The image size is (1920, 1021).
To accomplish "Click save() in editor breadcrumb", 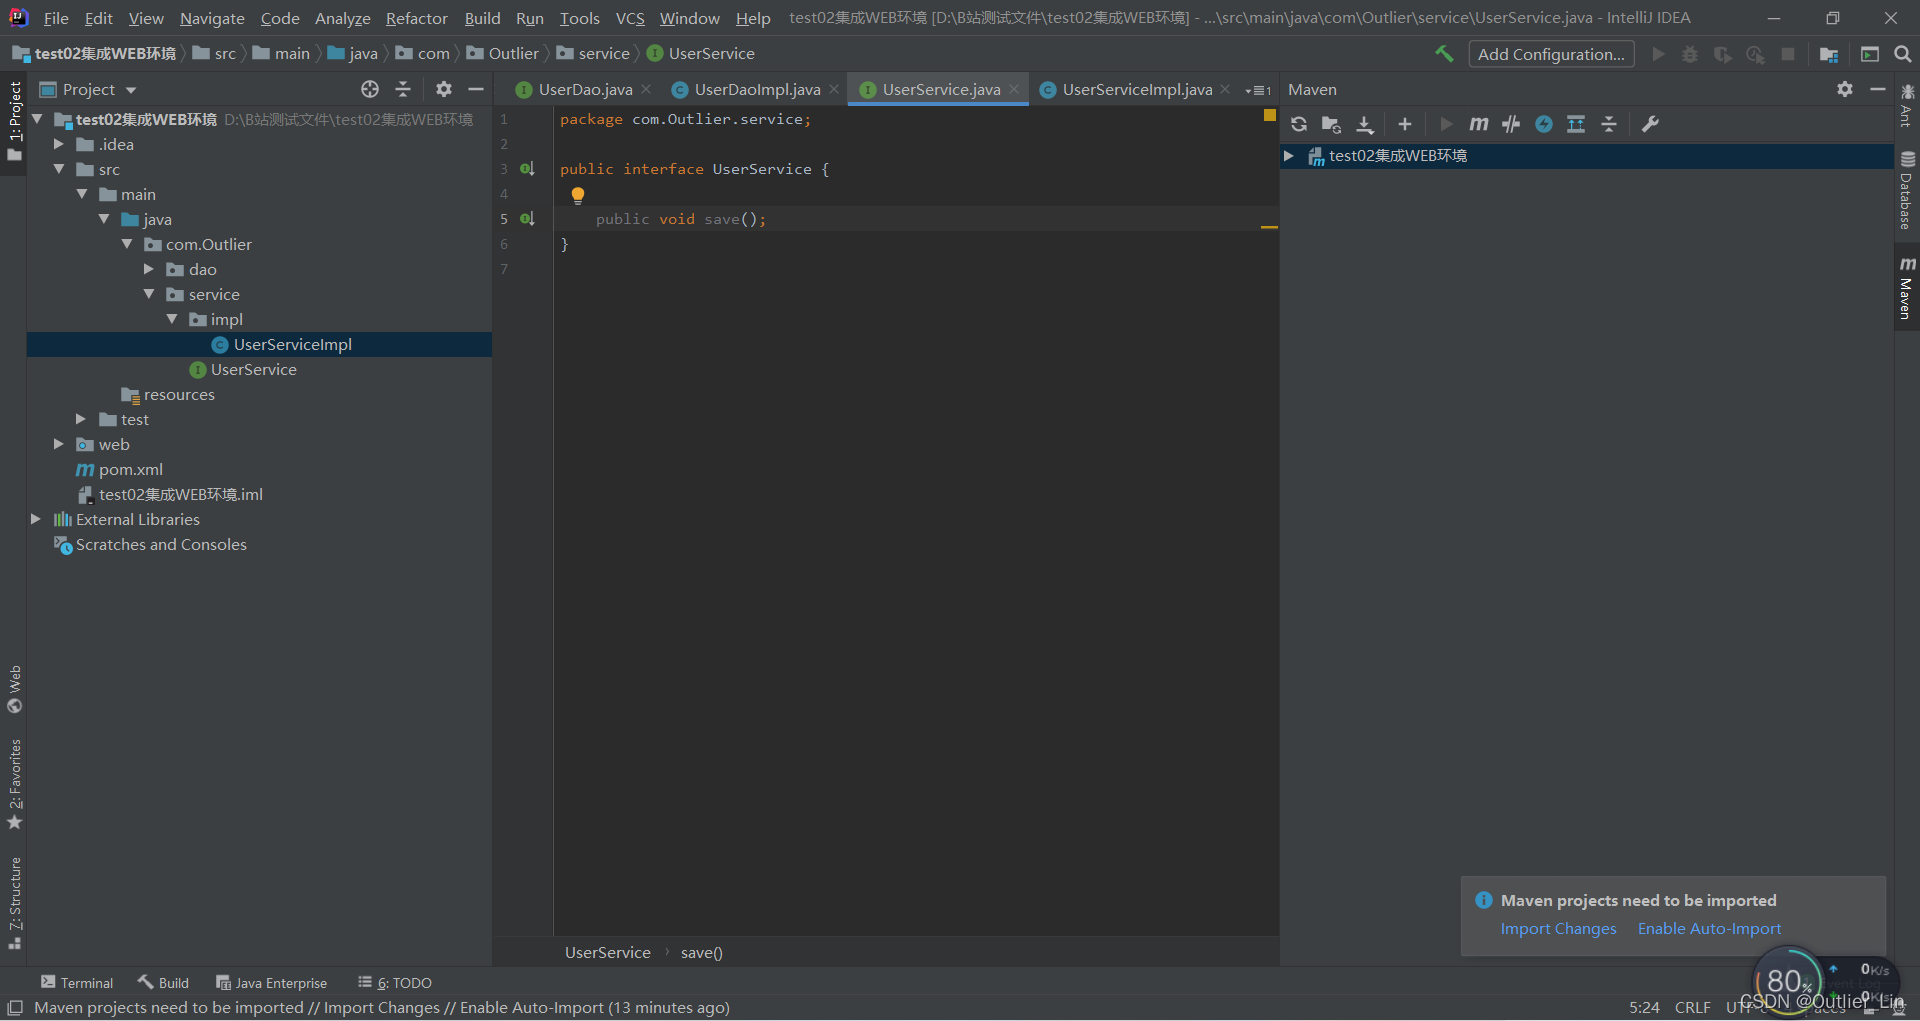I will 701,953.
